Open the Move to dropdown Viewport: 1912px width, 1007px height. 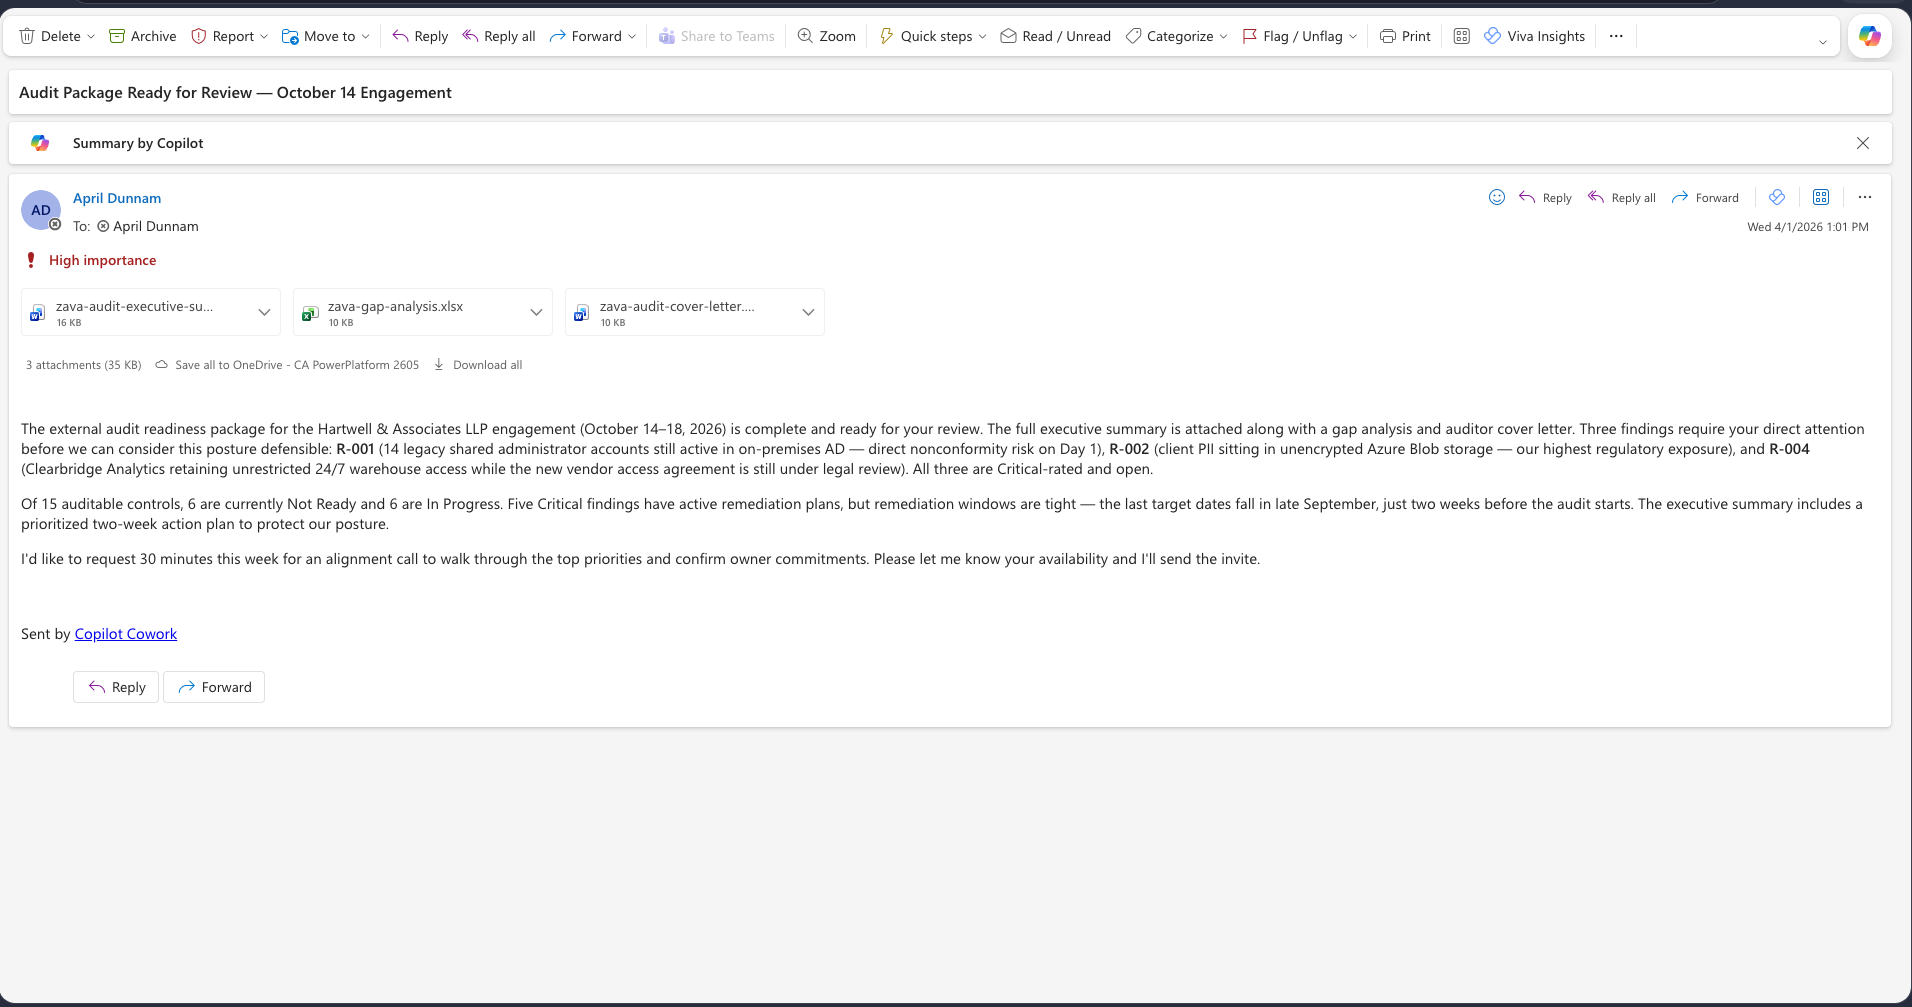pyautogui.click(x=325, y=36)
